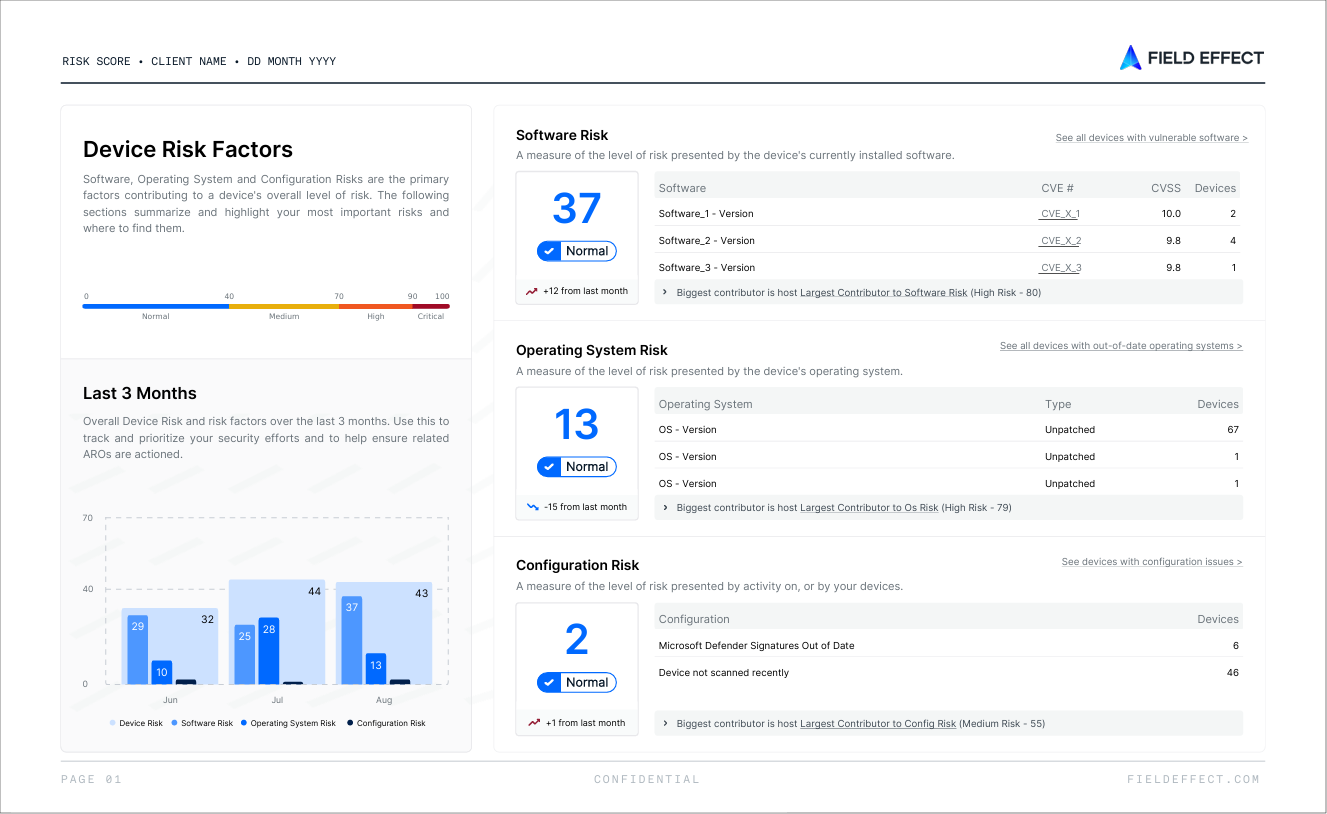Click the Operating System column header
The image size is (1327, 814).
click(705, 404)
